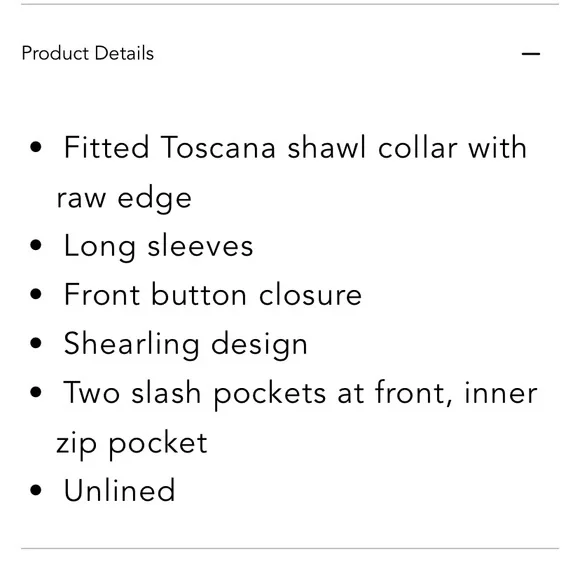The image size is (580, 580).
Task: Click the bullet before Unlined
Action: (x=36, y=490)
